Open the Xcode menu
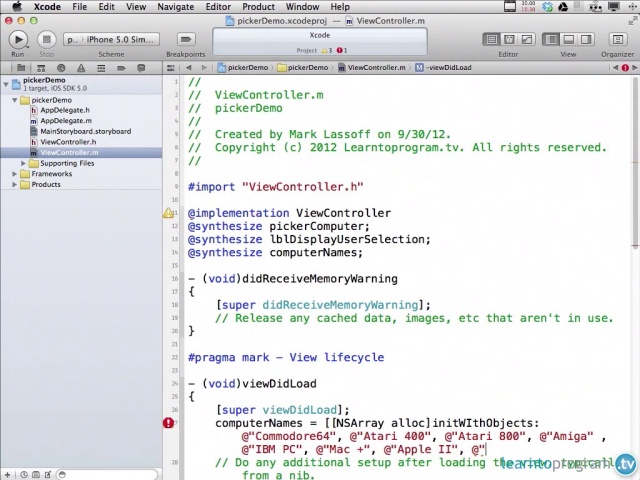The height and width of the screenshot is (480, 640). 47,7
